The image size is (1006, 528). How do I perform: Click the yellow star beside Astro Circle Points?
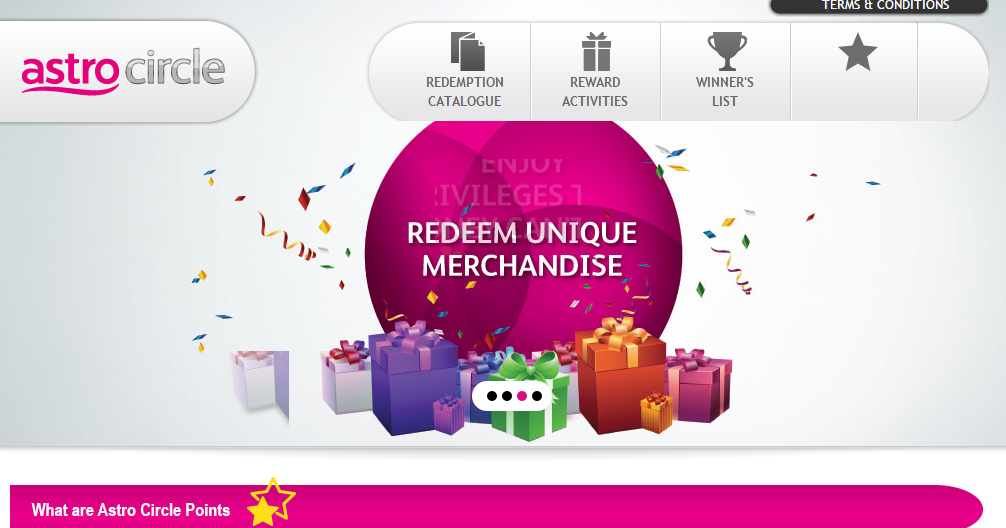(271, 502)
